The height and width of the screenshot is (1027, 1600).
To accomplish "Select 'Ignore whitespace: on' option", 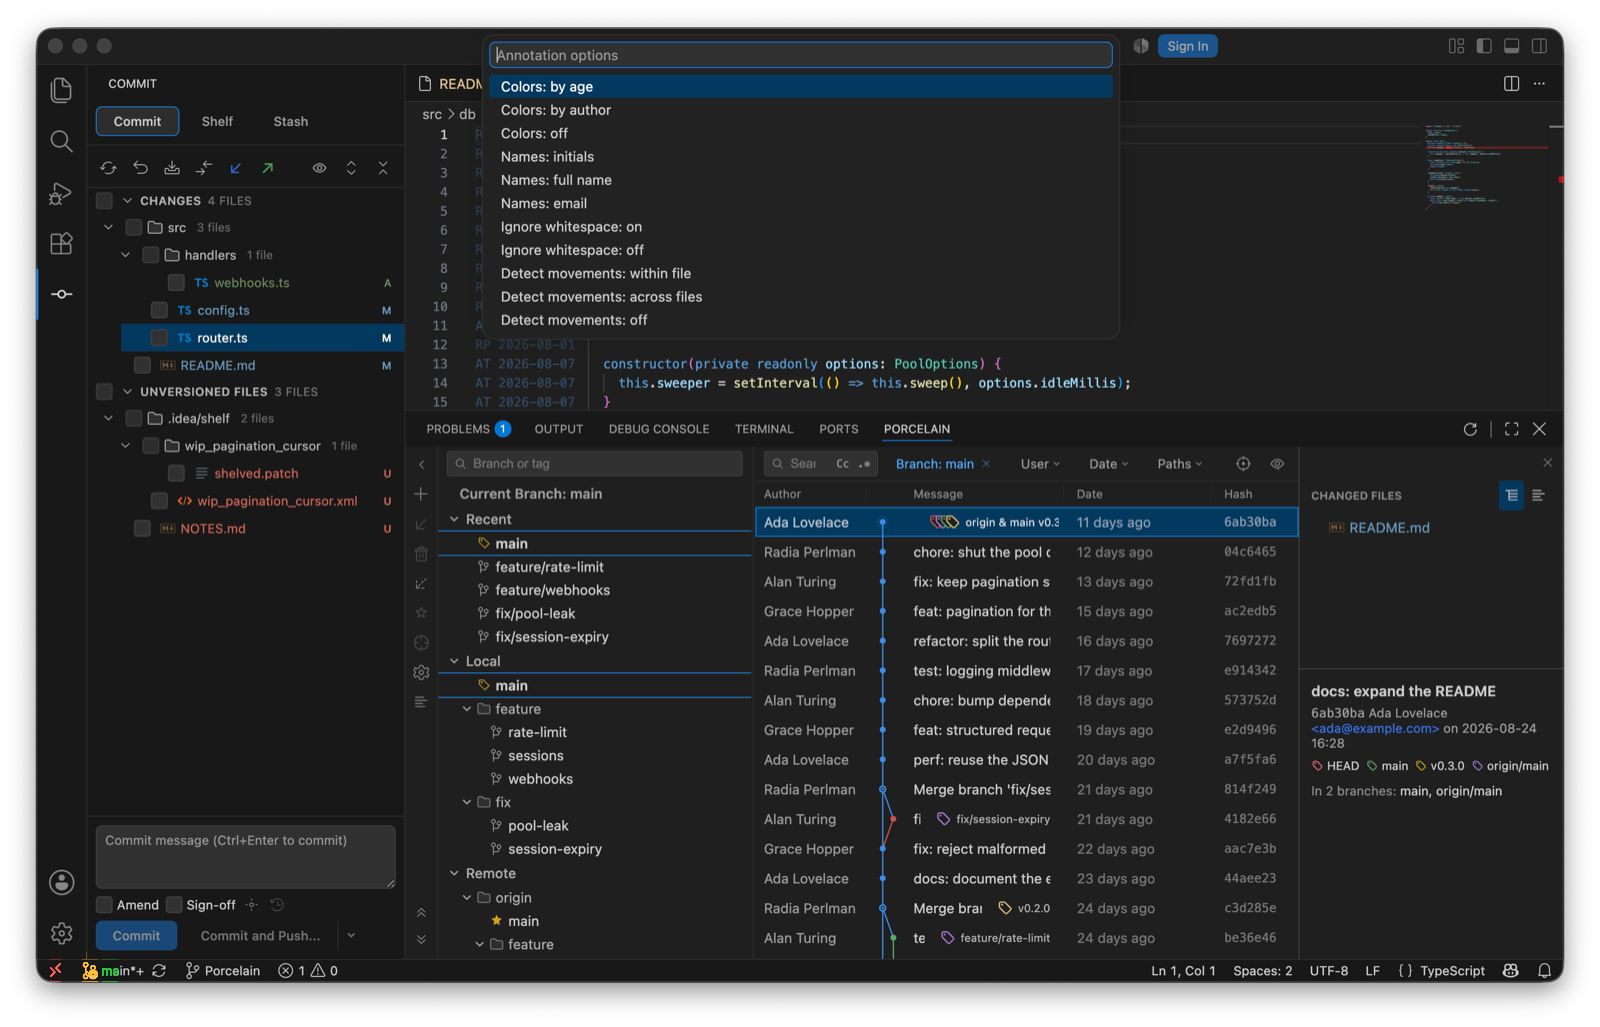I will pos(801,227).
